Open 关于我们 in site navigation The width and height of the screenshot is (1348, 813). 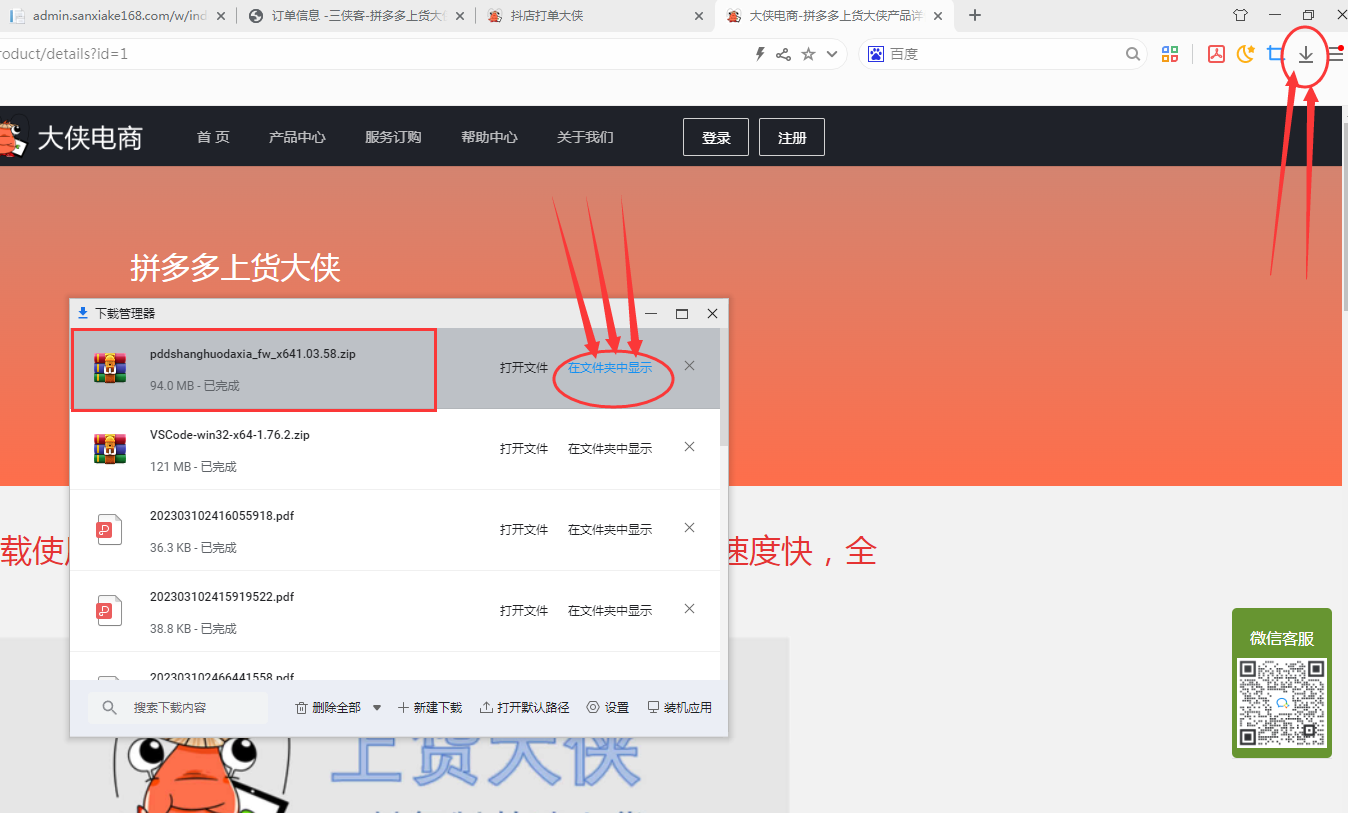pyautogui.click(x=585, y=137)
